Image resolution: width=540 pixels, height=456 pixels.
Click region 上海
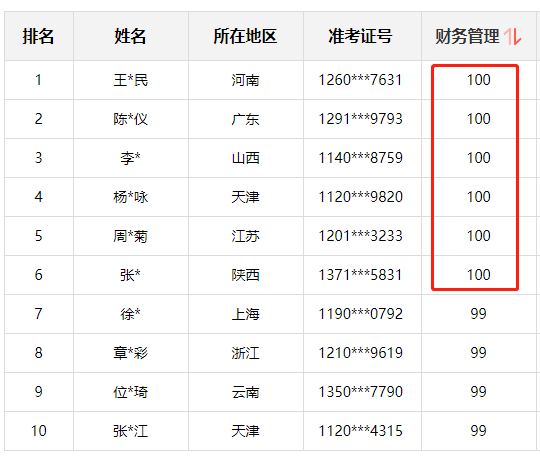246,314
